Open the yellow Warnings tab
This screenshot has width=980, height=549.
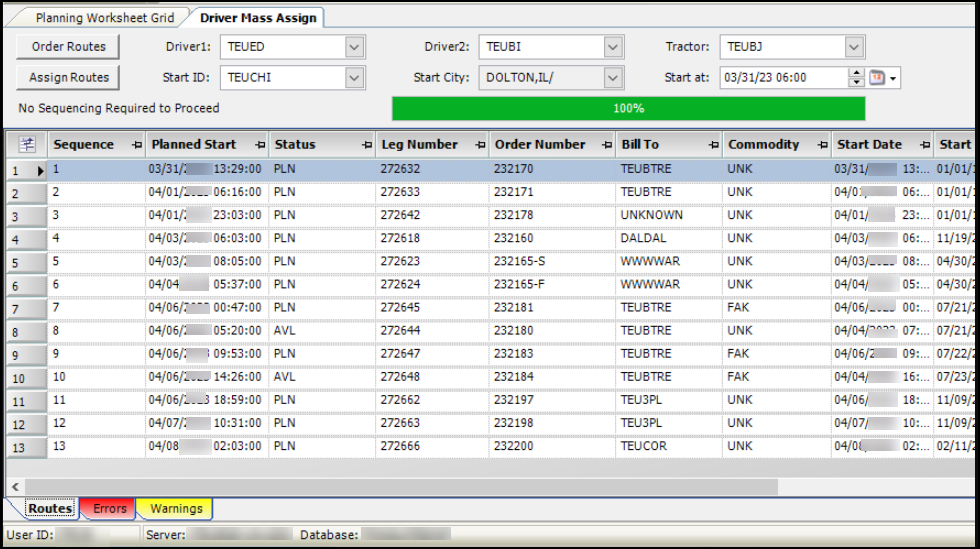[176, 508]
